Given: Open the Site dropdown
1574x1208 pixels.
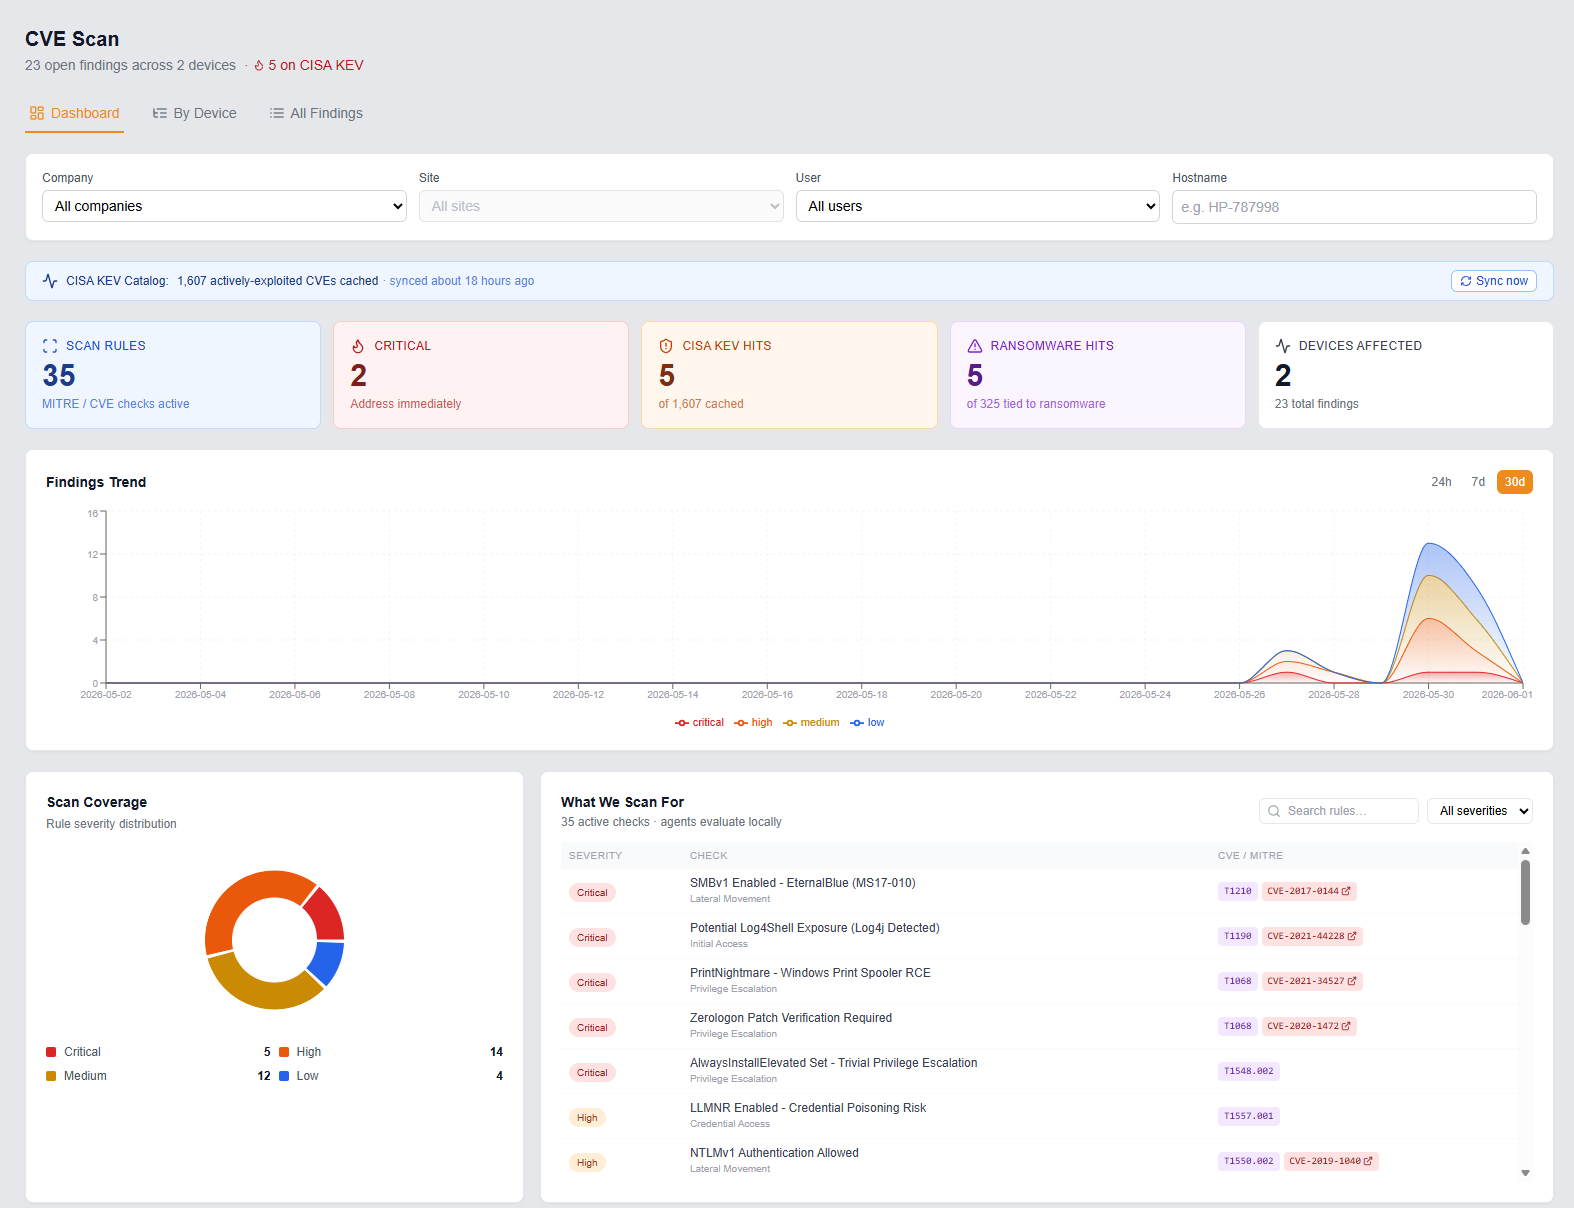Looking at the screenshot, I should [x=601, y=206].
